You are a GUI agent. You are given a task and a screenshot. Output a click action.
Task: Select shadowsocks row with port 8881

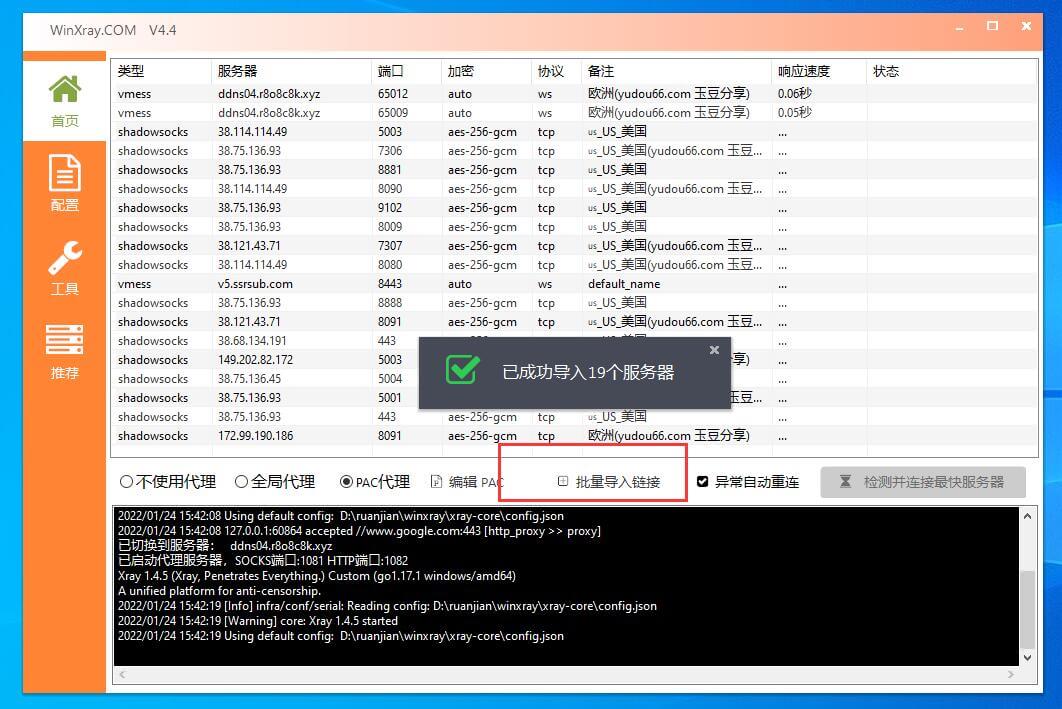click(x=574, y=169)
